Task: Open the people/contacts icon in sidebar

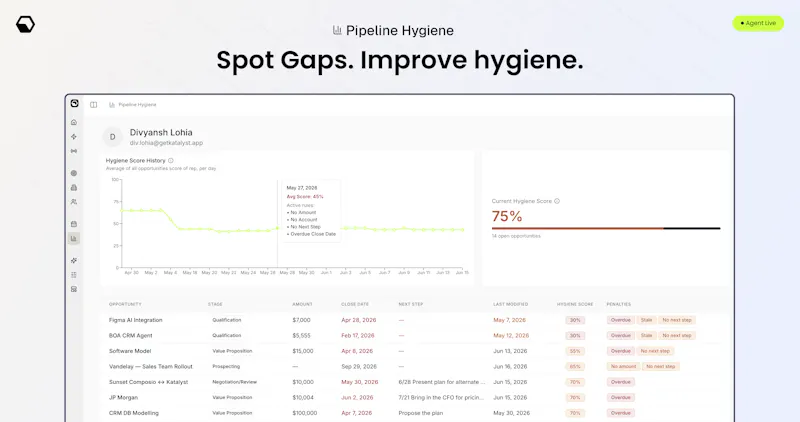Action: tap(74, 202)
